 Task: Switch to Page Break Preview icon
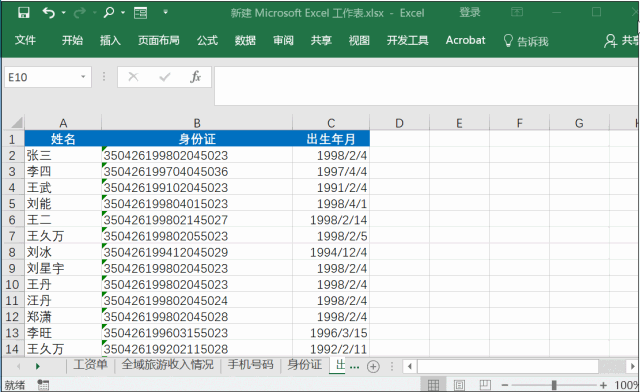click(485, 385)
